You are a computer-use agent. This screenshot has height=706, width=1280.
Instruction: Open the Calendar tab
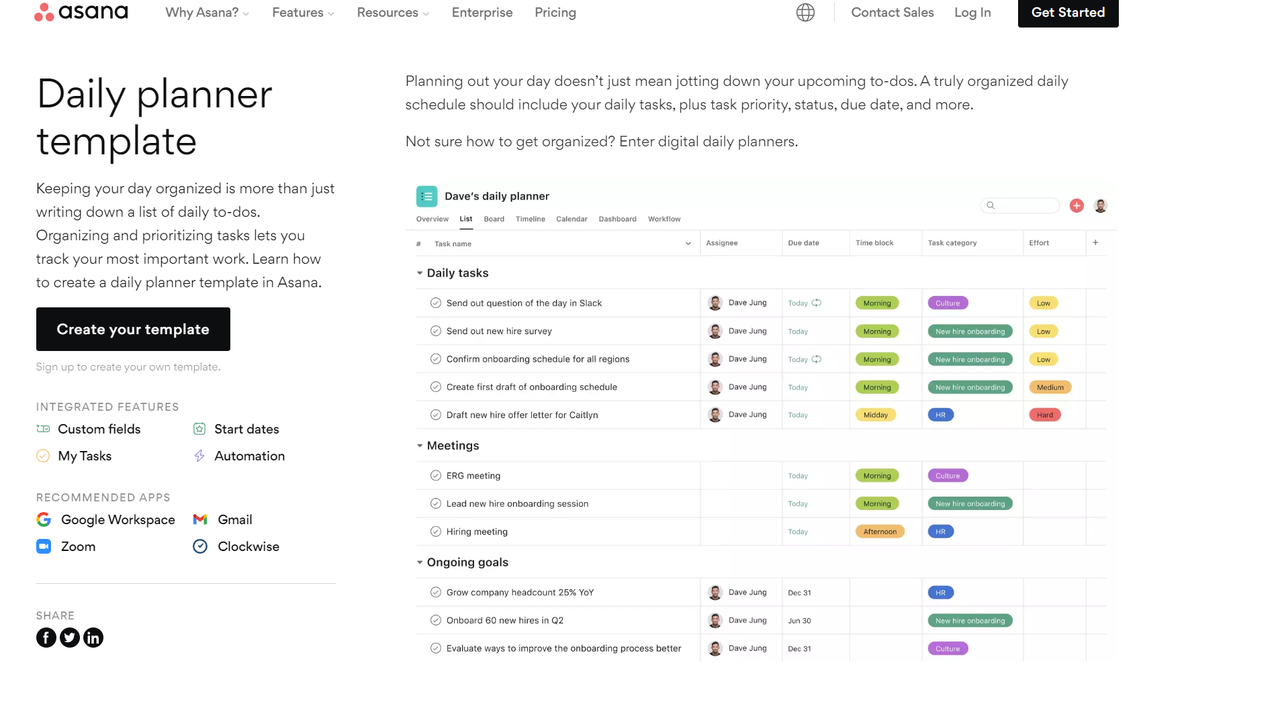(x=572, y=219)
